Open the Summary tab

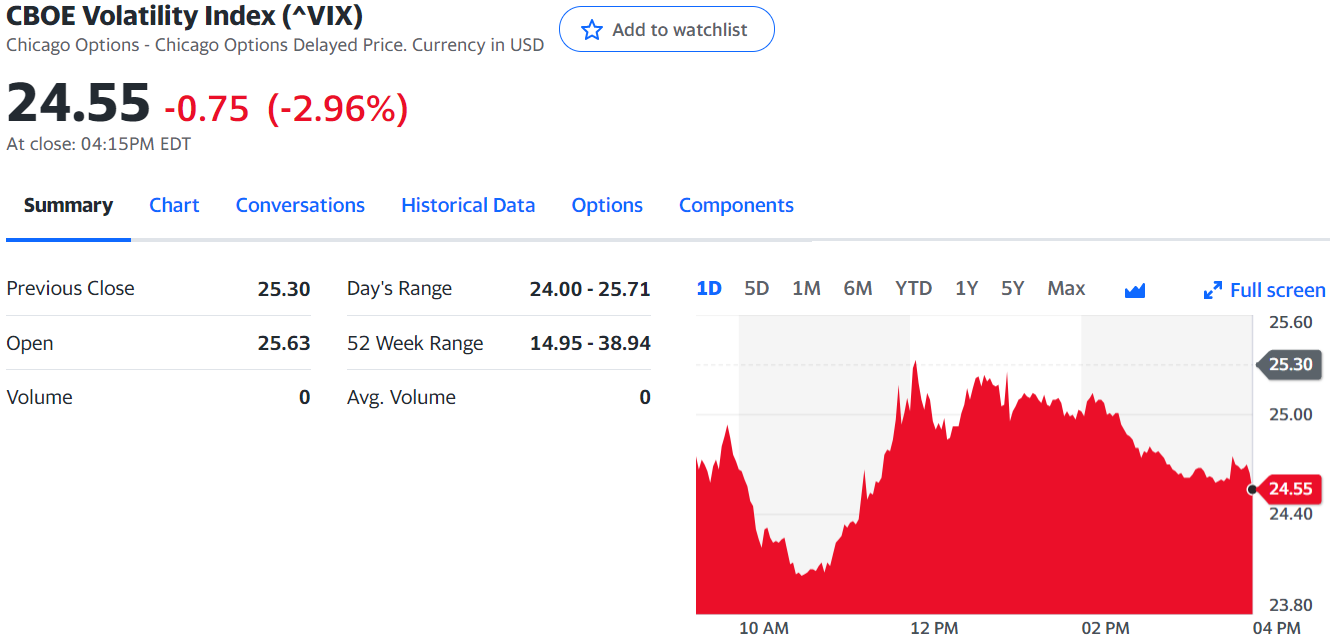(68, 205)
